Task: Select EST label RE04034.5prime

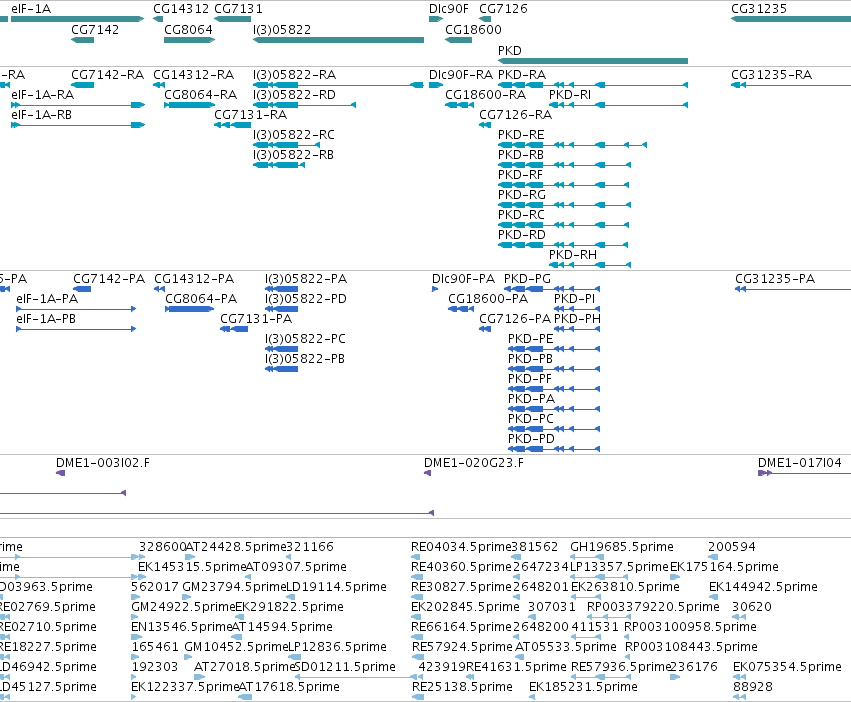Action: coord(461,547)
